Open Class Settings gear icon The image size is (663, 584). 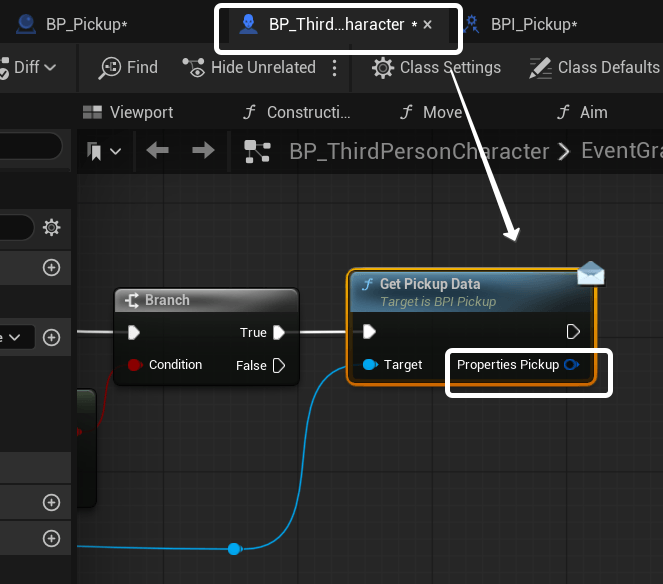(382, 68)
